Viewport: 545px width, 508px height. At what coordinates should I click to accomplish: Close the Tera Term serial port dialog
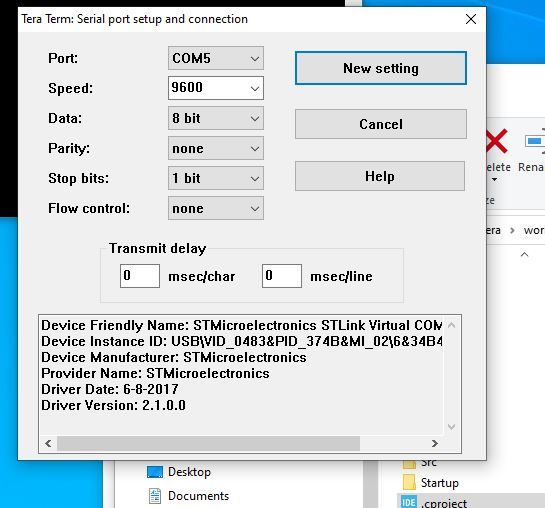pyautogui.click(x=471, y=19)
